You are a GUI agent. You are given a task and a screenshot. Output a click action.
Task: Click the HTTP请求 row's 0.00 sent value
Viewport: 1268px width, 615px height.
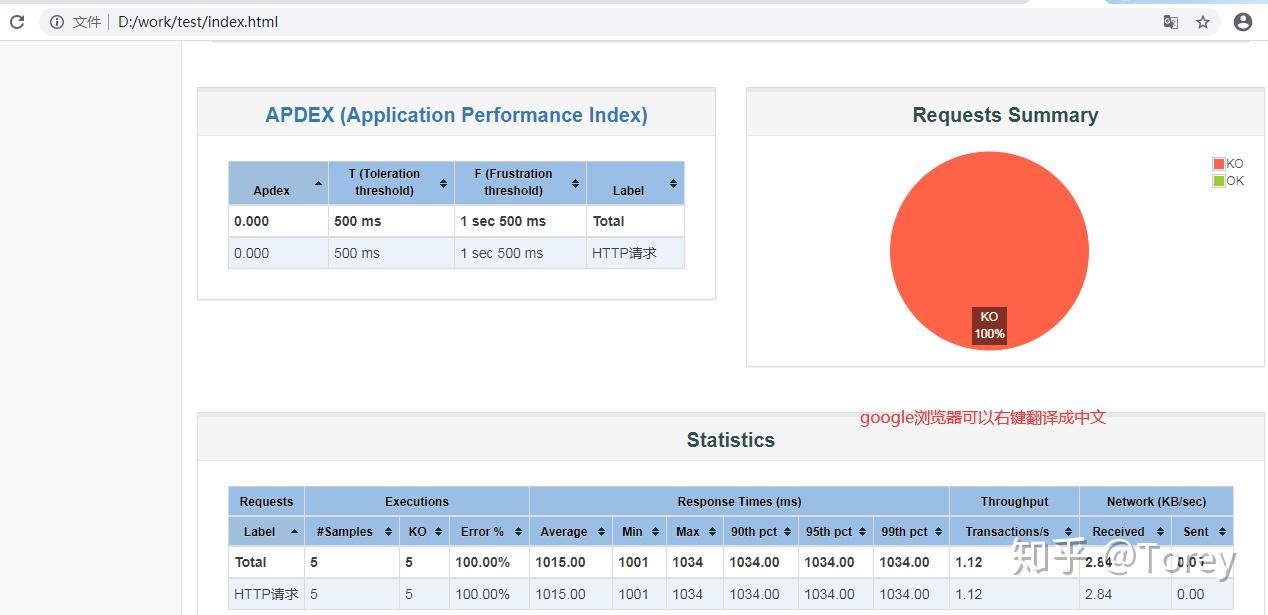click(x=1191, y=594)
